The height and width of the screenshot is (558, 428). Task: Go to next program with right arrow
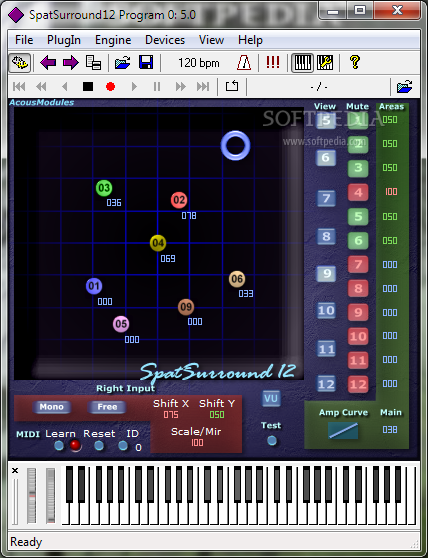70,63
